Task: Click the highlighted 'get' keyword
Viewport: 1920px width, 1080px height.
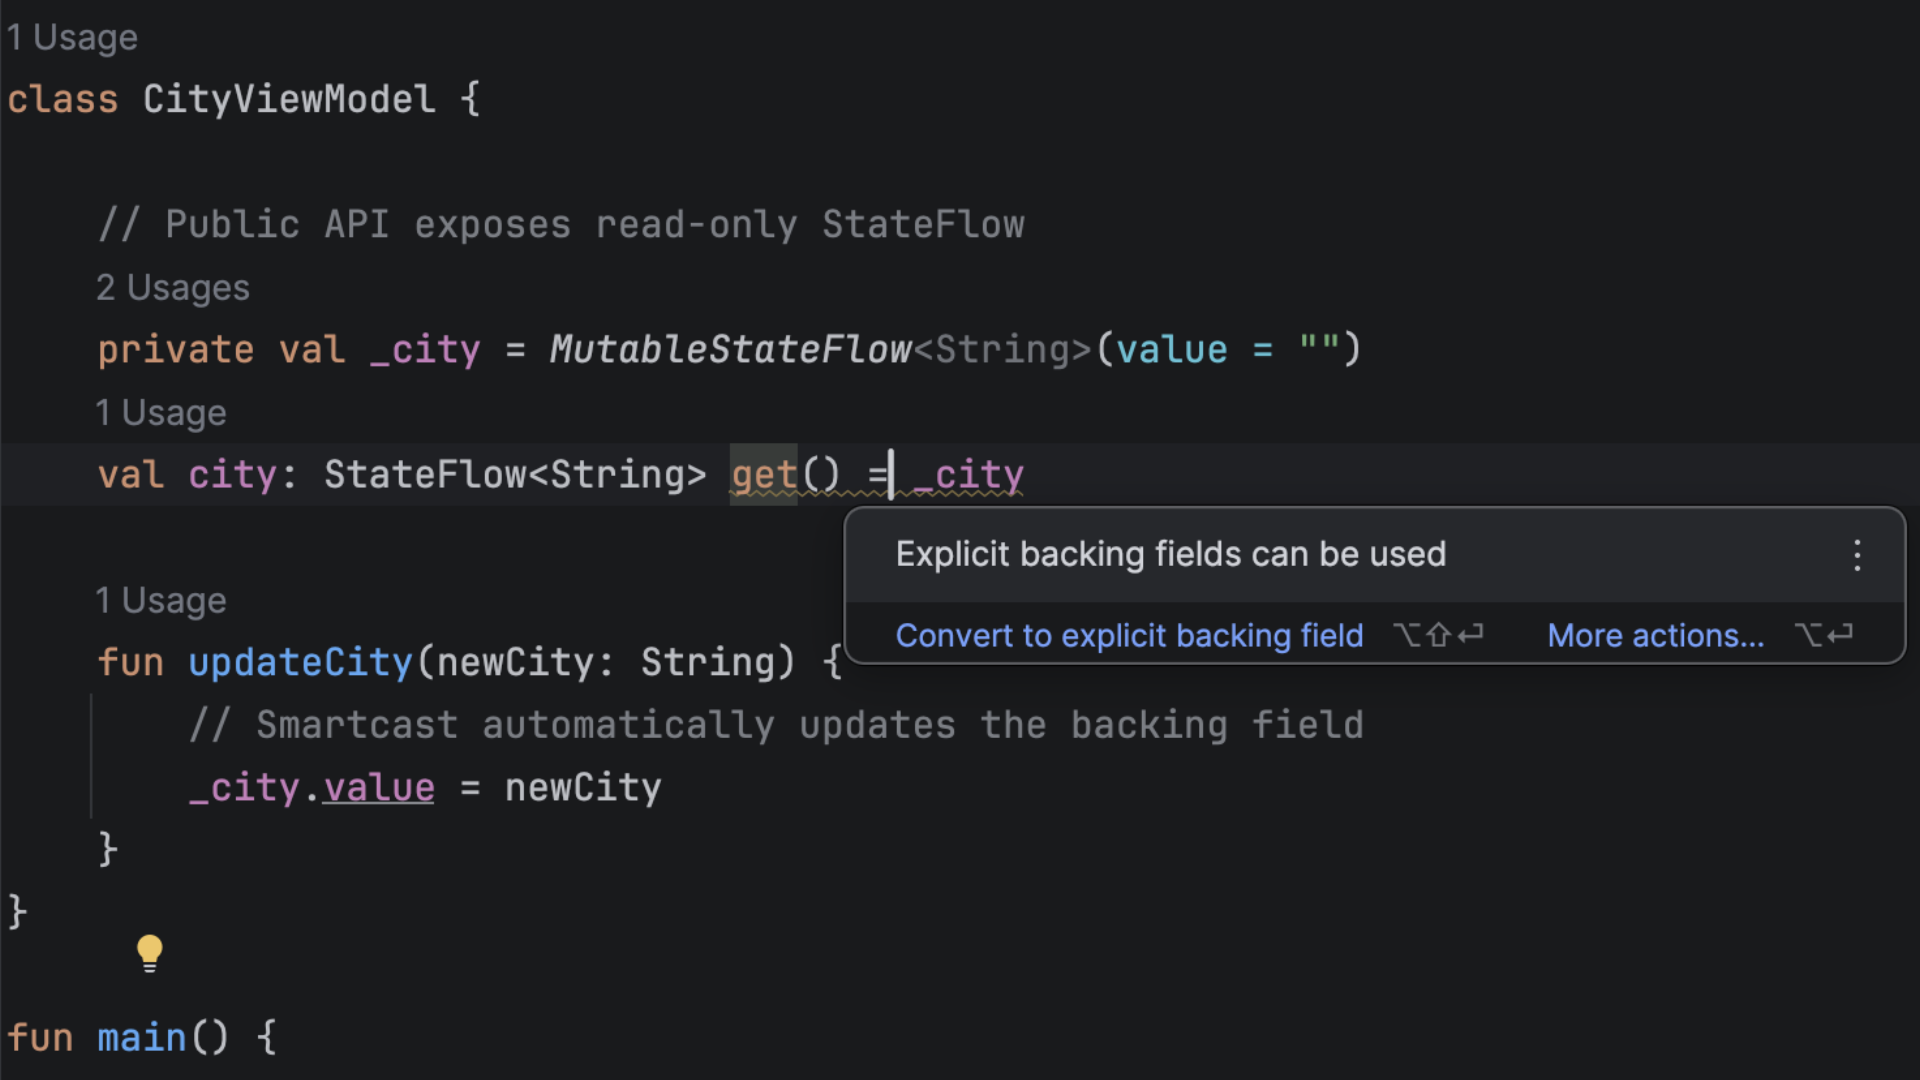Action: 763,475
